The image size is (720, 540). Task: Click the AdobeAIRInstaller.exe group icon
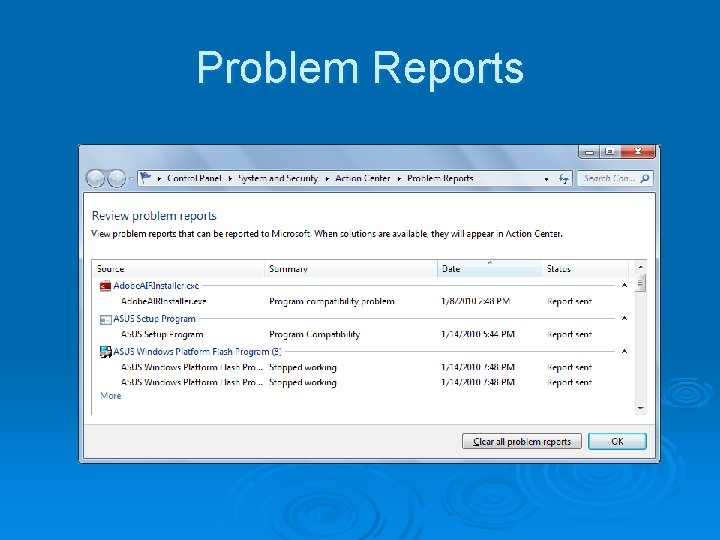[x=105, y=286]
